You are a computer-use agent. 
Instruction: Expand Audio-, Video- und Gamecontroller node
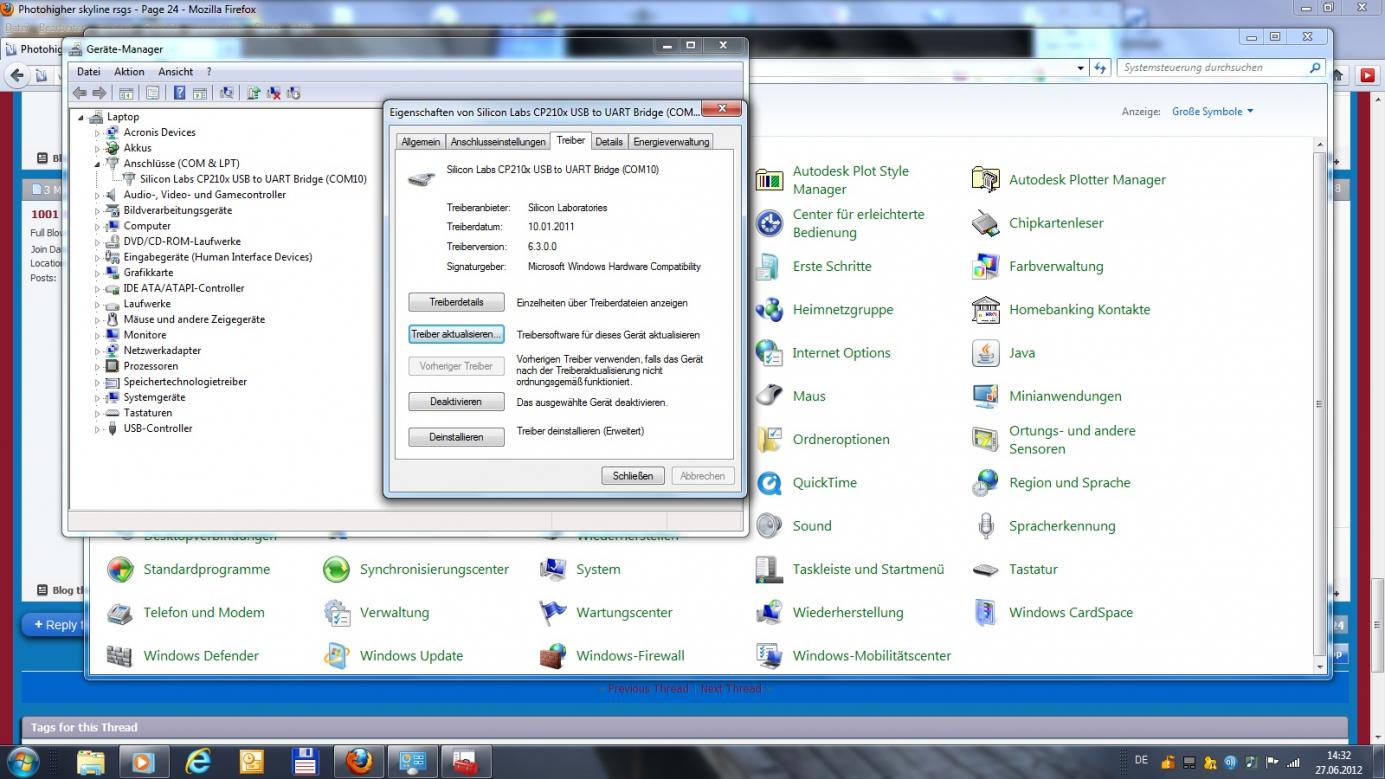pyautogui.click(x=98, y=195)
